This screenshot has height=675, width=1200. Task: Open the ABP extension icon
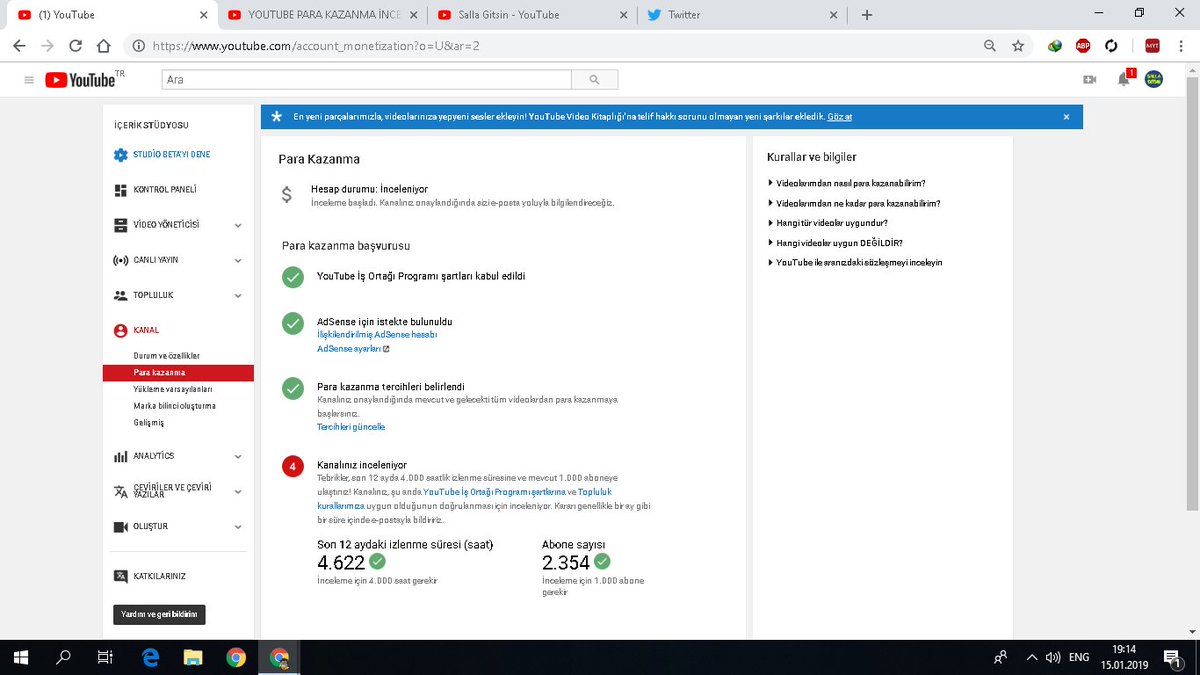click(1083, 46)
